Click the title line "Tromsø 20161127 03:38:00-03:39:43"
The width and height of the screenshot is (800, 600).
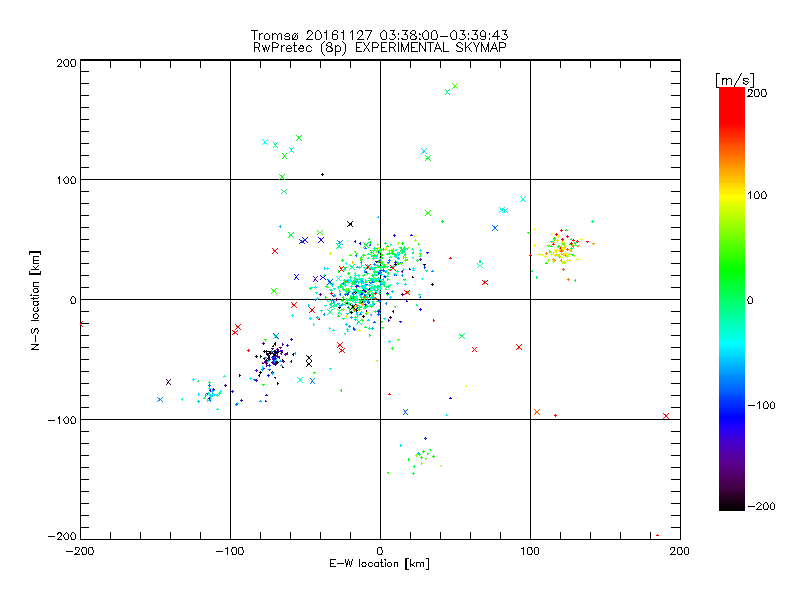point(379,35)
